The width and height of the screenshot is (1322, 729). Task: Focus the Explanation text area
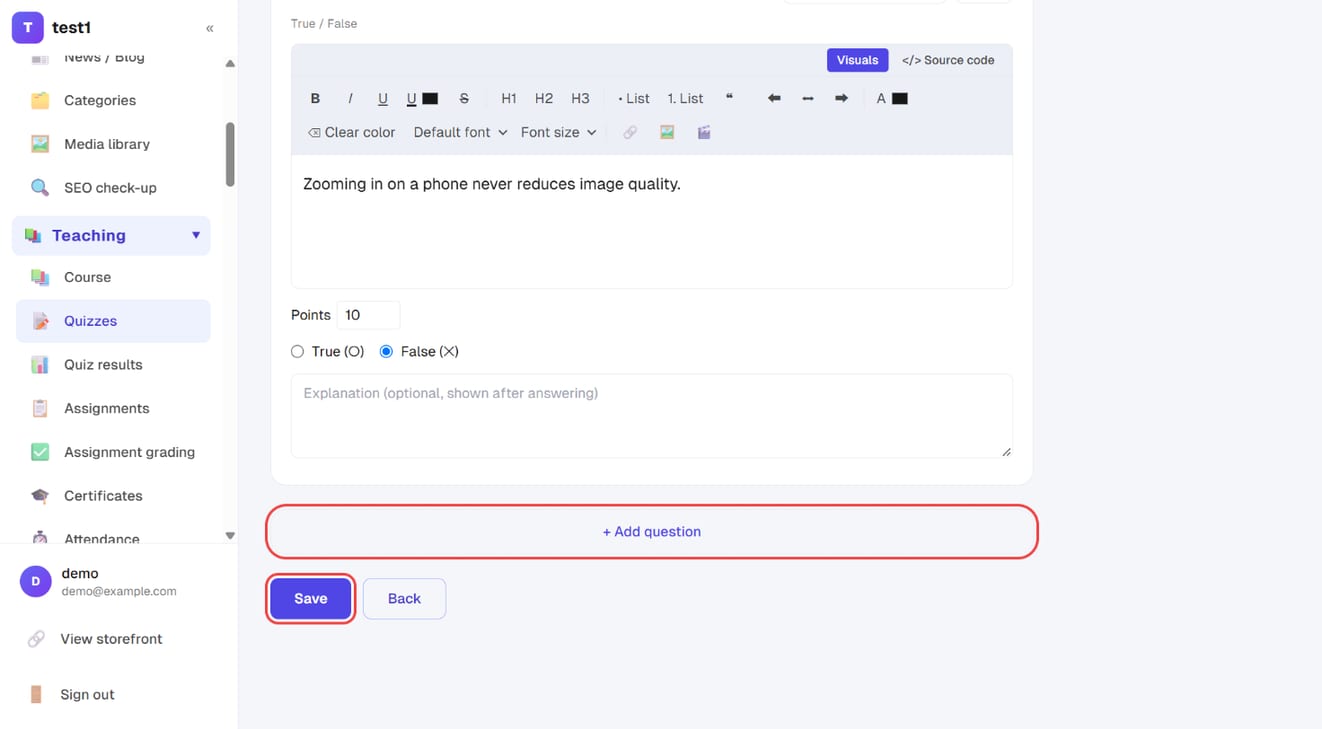coord(652,416)
